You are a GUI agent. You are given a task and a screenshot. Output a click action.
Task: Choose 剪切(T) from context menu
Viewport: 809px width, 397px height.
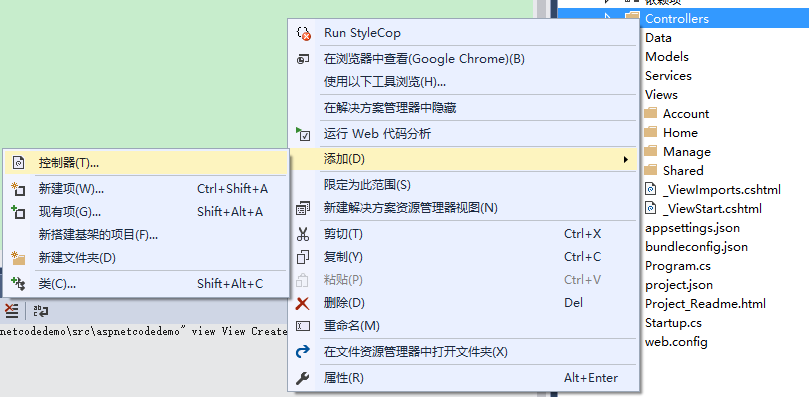click(x=464, y=234)
